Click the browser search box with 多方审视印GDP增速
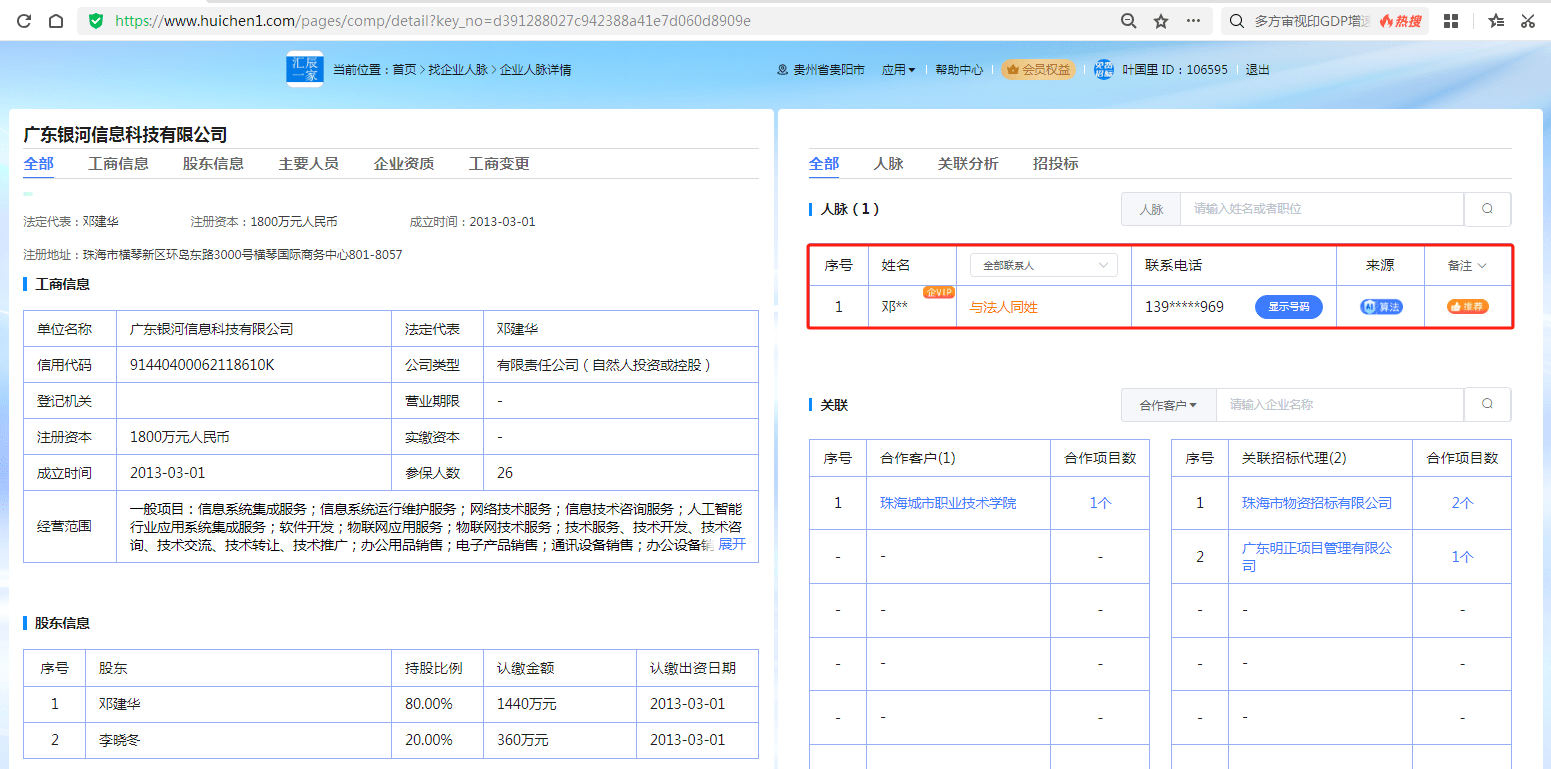Image resolution: width=1551 pixels, height=769 pixels. tap(1312, 21)
